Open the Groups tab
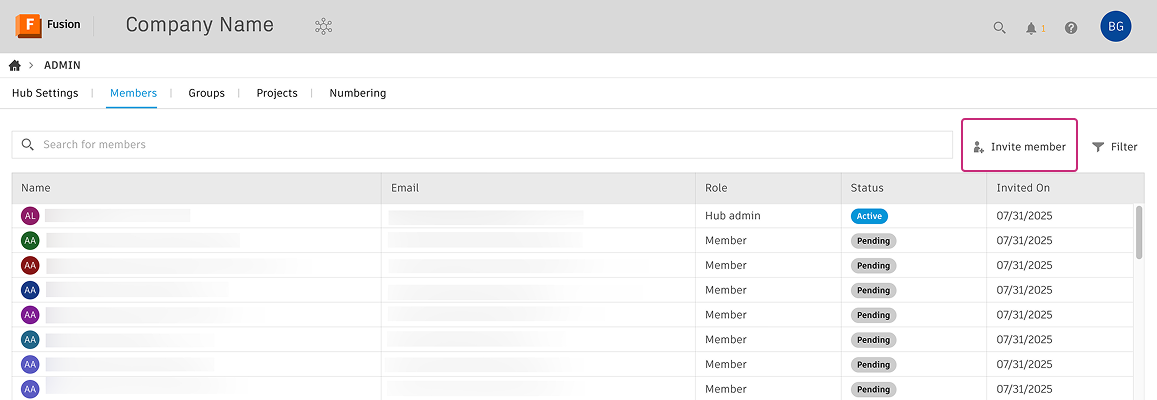 pos(206,93)
